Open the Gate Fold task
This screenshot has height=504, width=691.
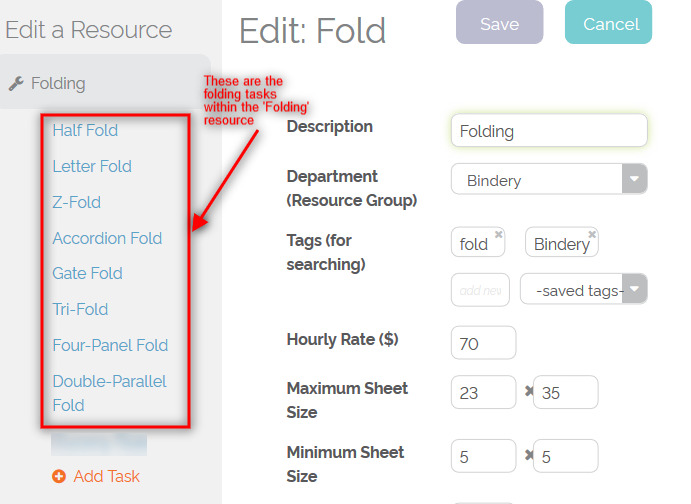pos(87,273)
